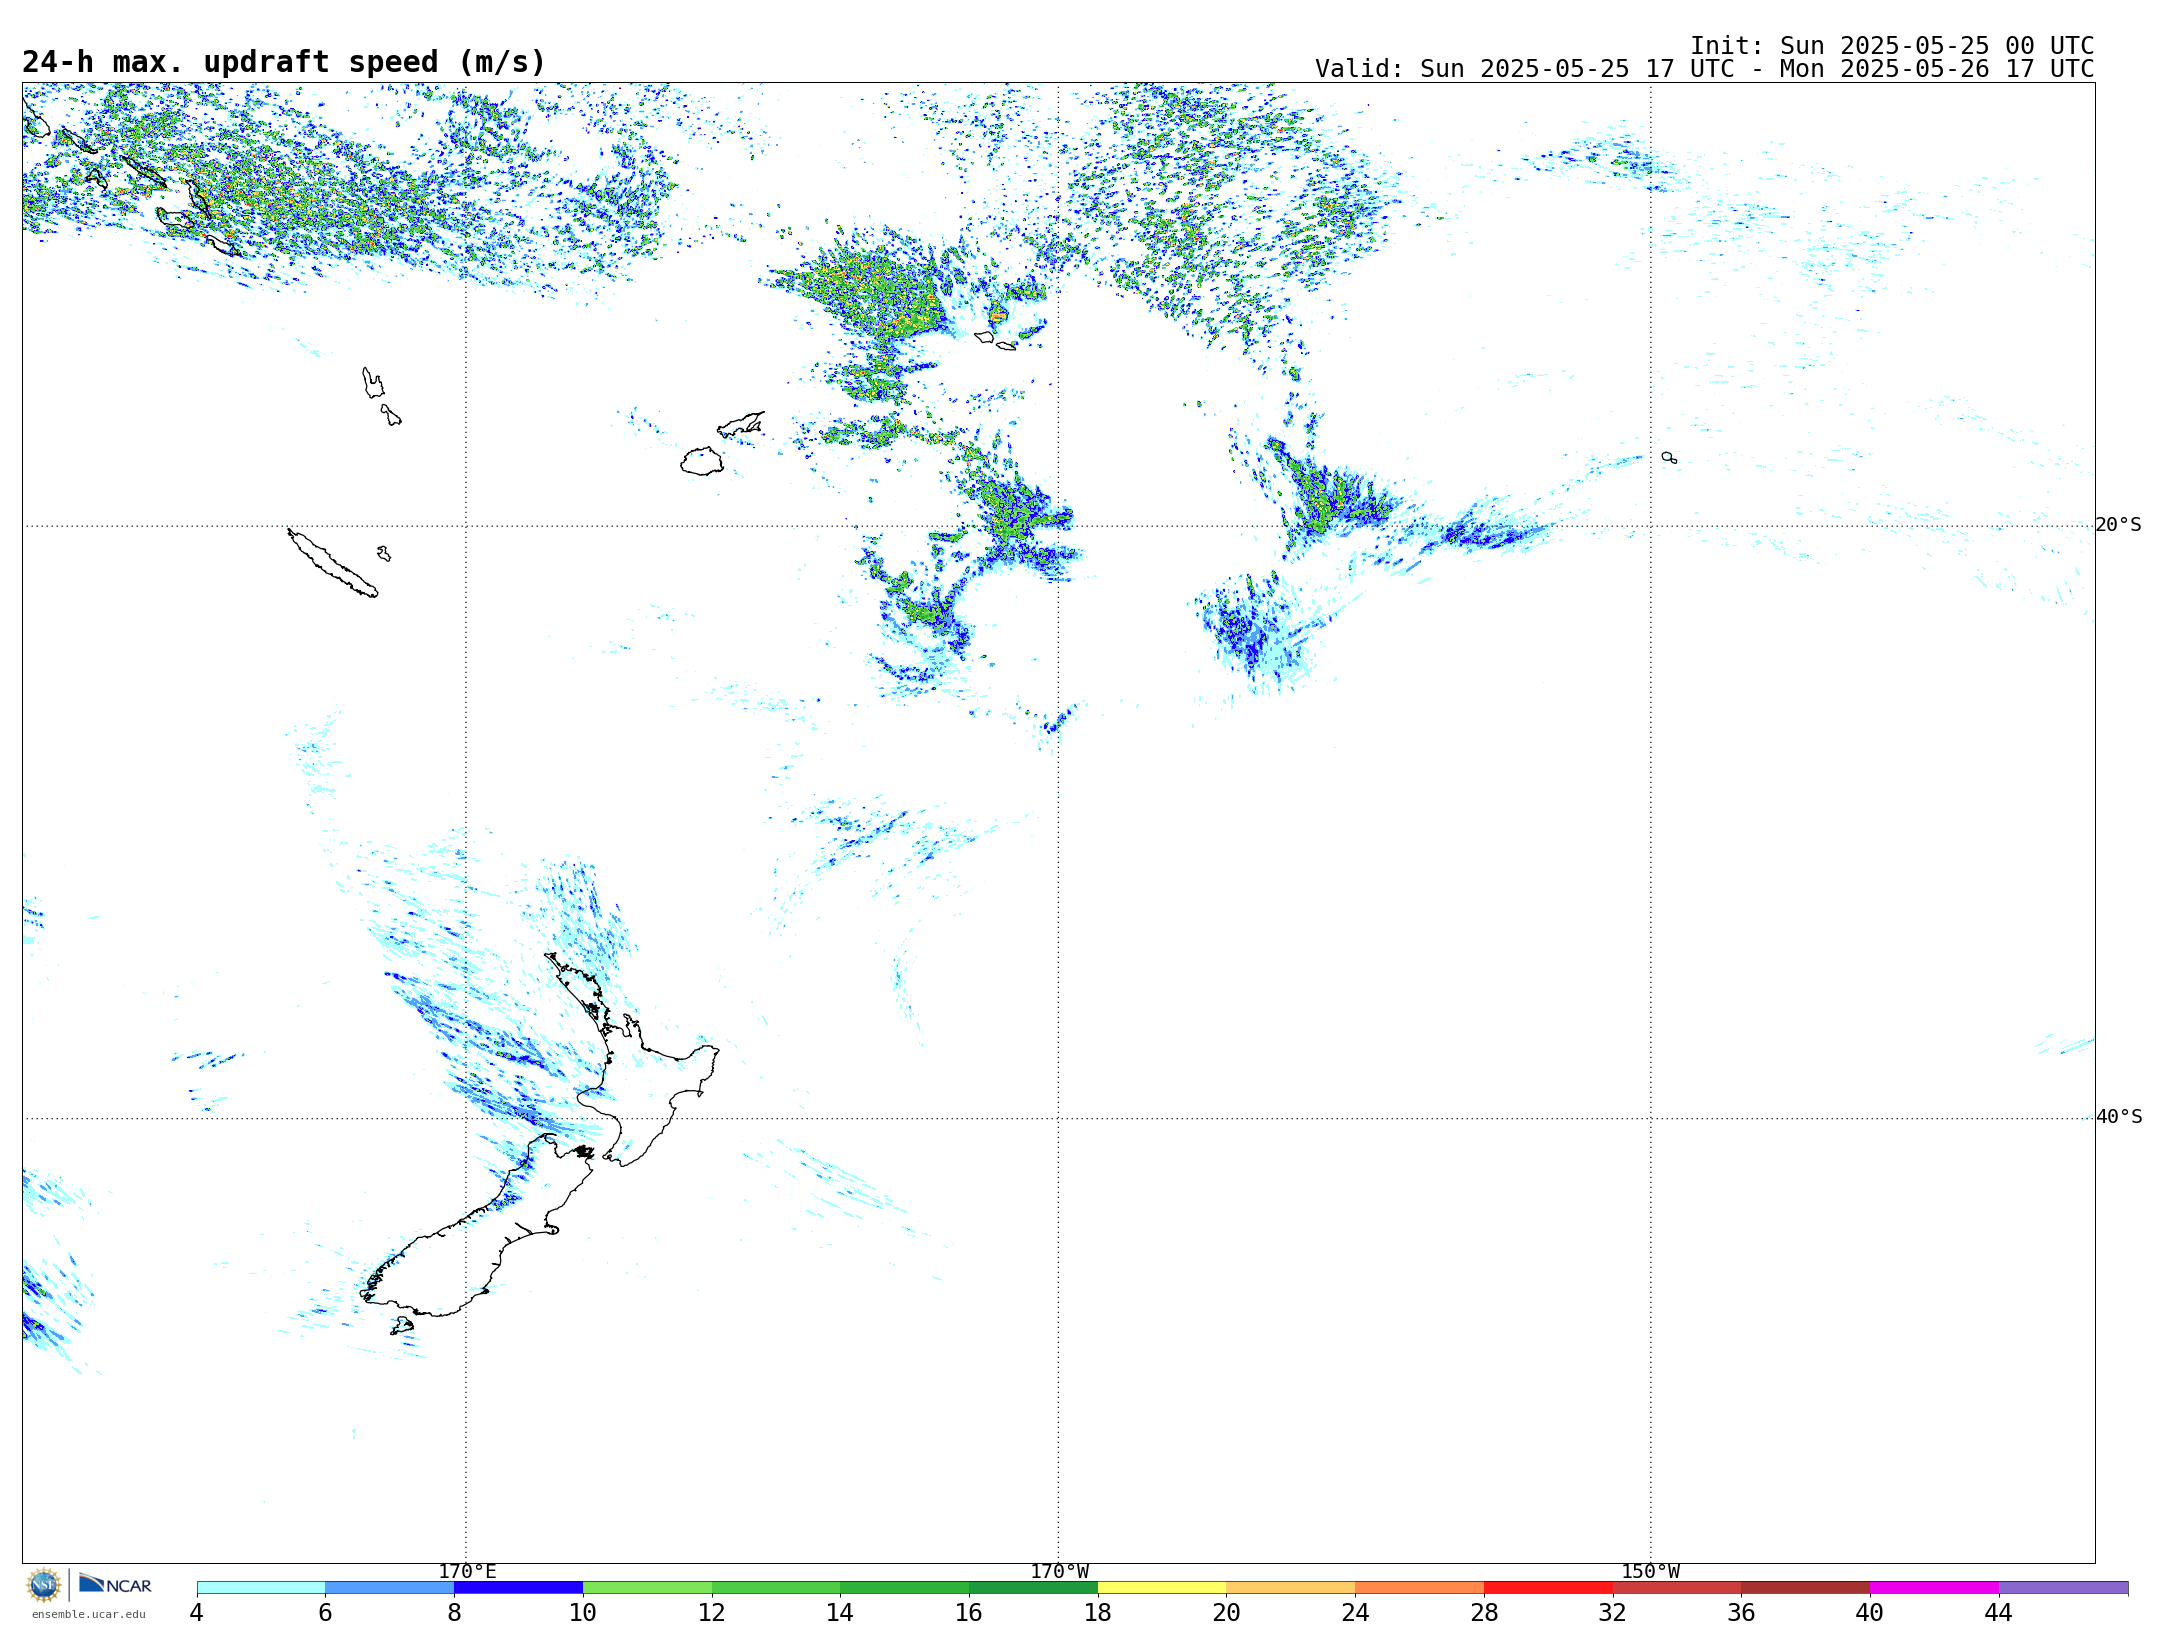This screenshot has width=2160, height=1626.
Task: Click the colorbar tick label '40'
Action: (1870, 1613)
